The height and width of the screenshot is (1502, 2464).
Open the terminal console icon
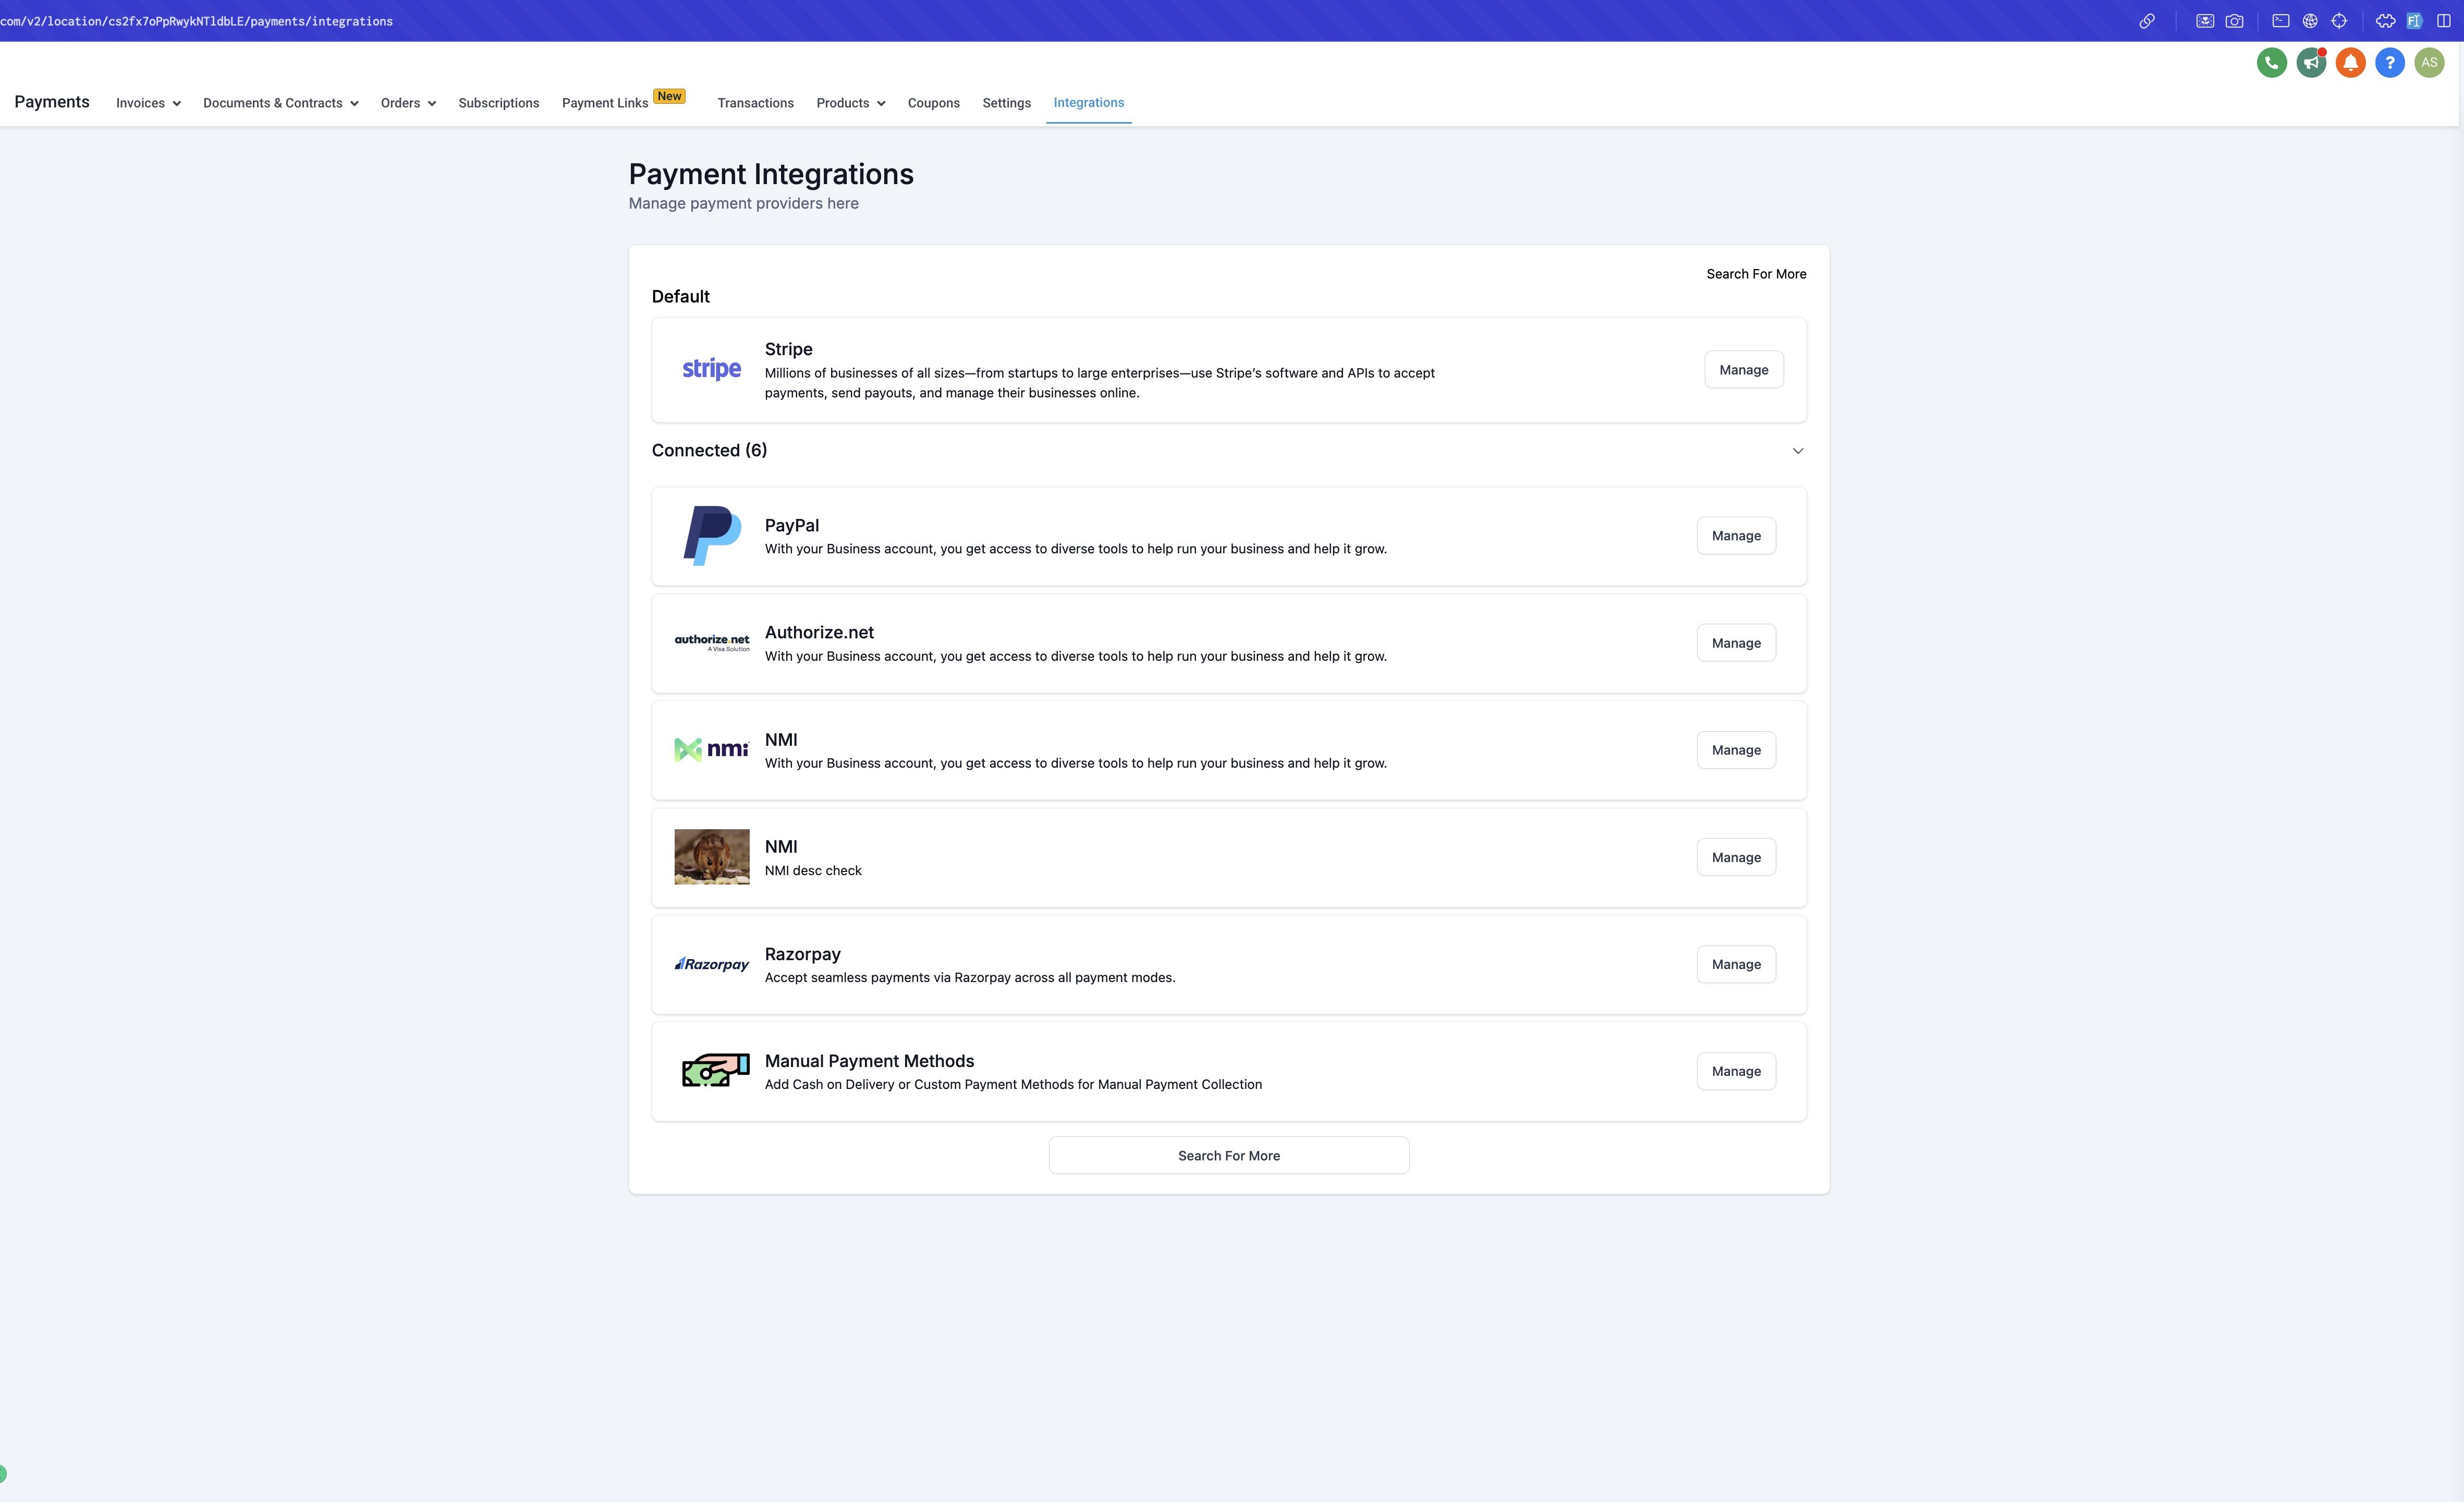(2281, 21)
